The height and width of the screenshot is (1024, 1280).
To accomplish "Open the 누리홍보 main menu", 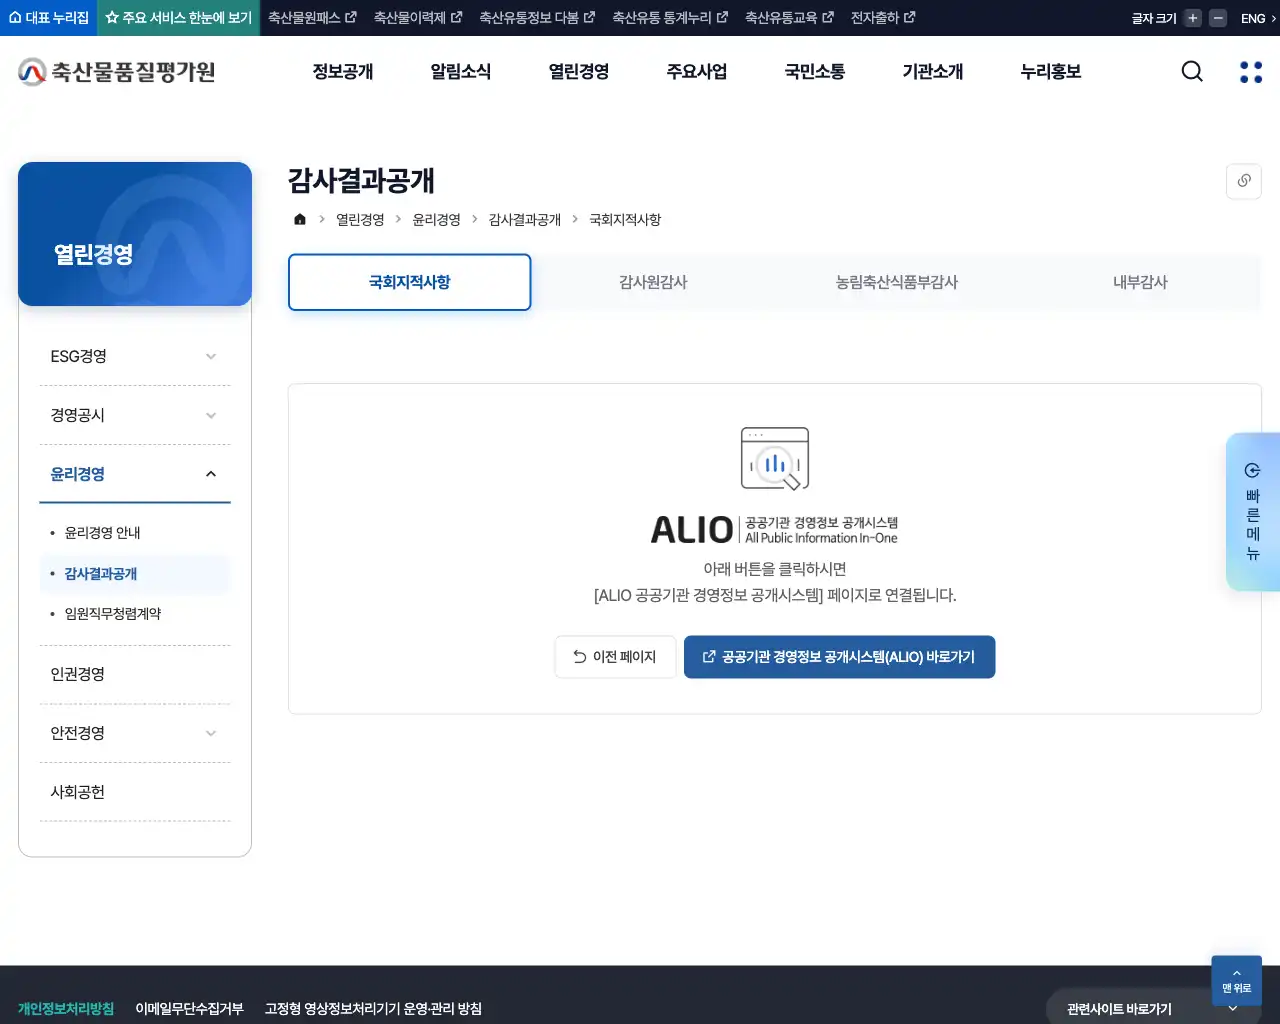I will point(1051,71).
